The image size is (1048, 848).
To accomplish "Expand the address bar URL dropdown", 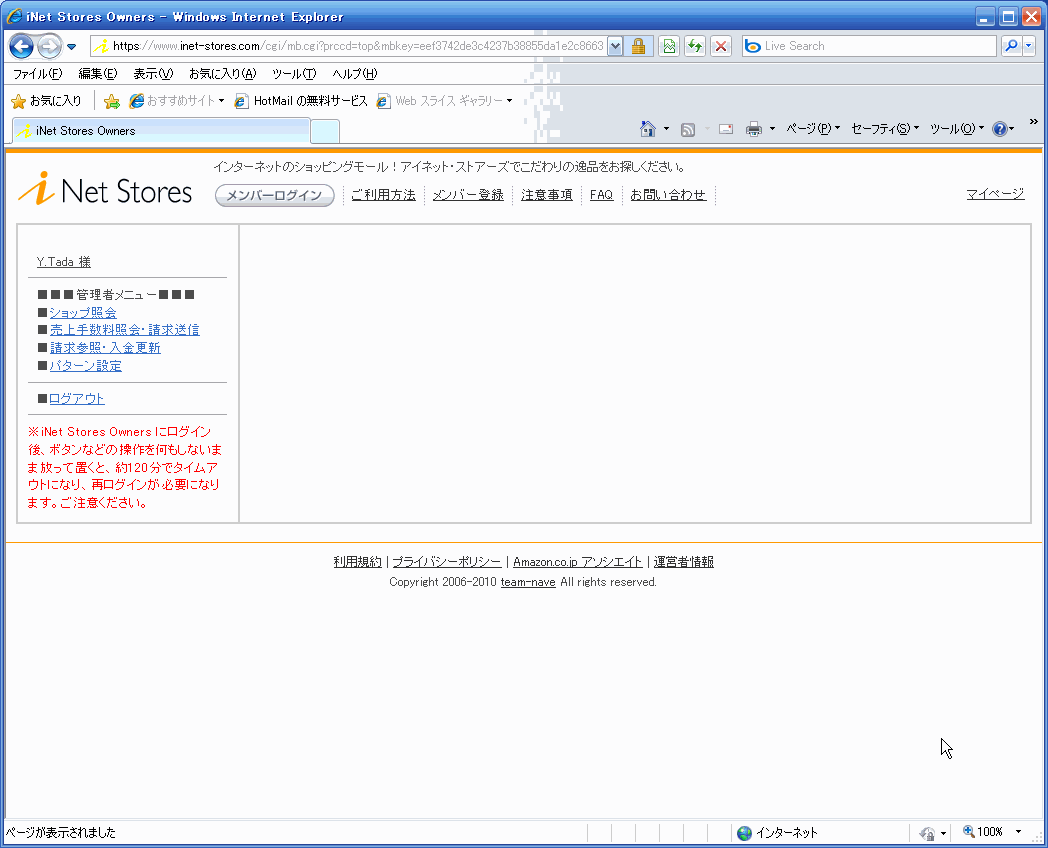I will point(615,46).
